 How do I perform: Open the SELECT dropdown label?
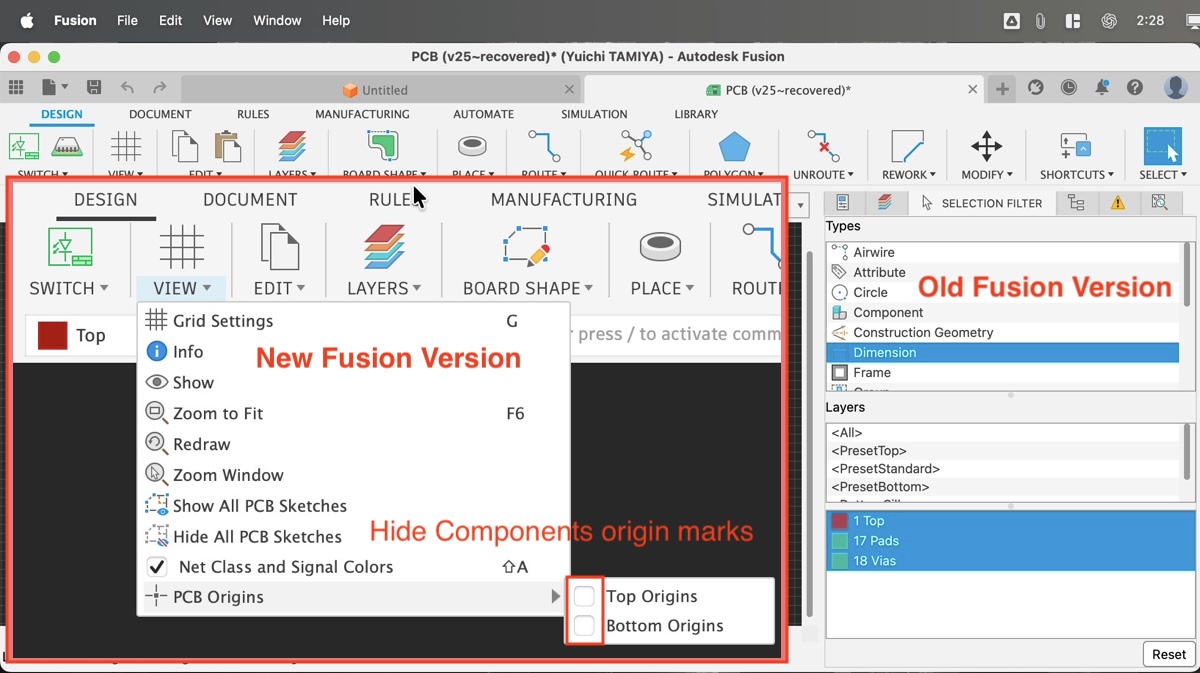click(x=1163, y=174)
